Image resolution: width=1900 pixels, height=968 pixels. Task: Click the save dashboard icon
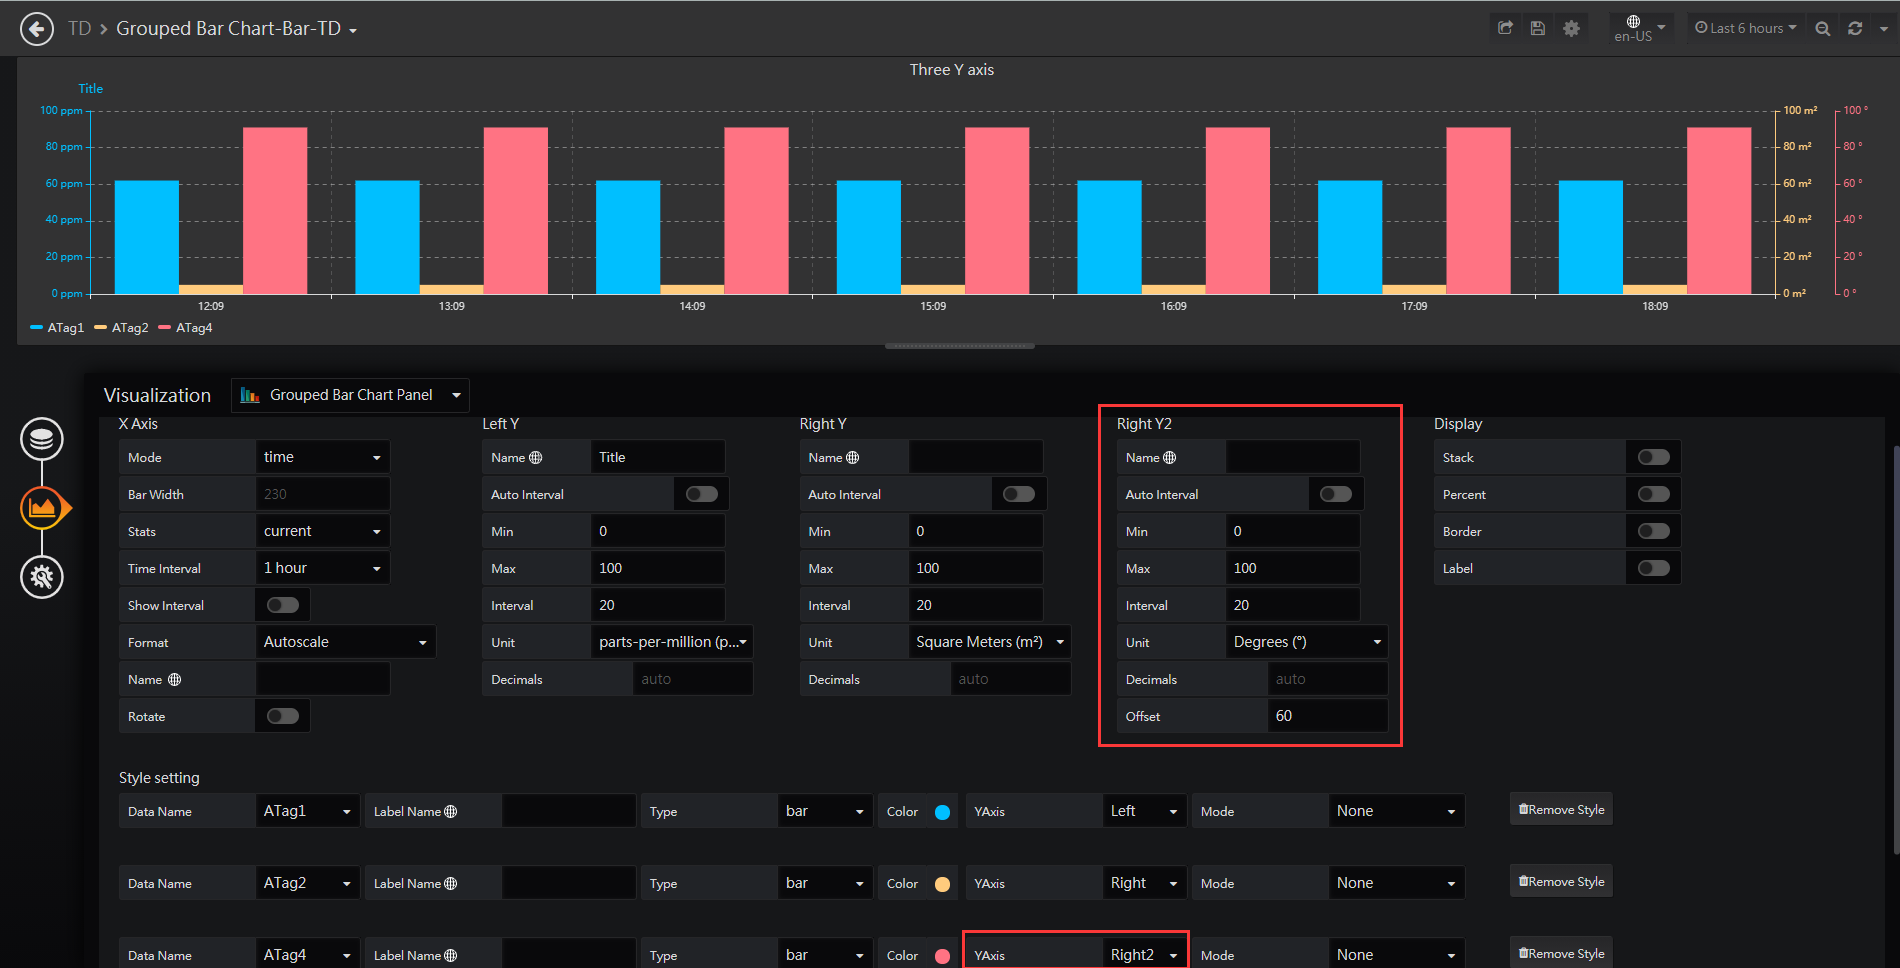(1538, 28)
